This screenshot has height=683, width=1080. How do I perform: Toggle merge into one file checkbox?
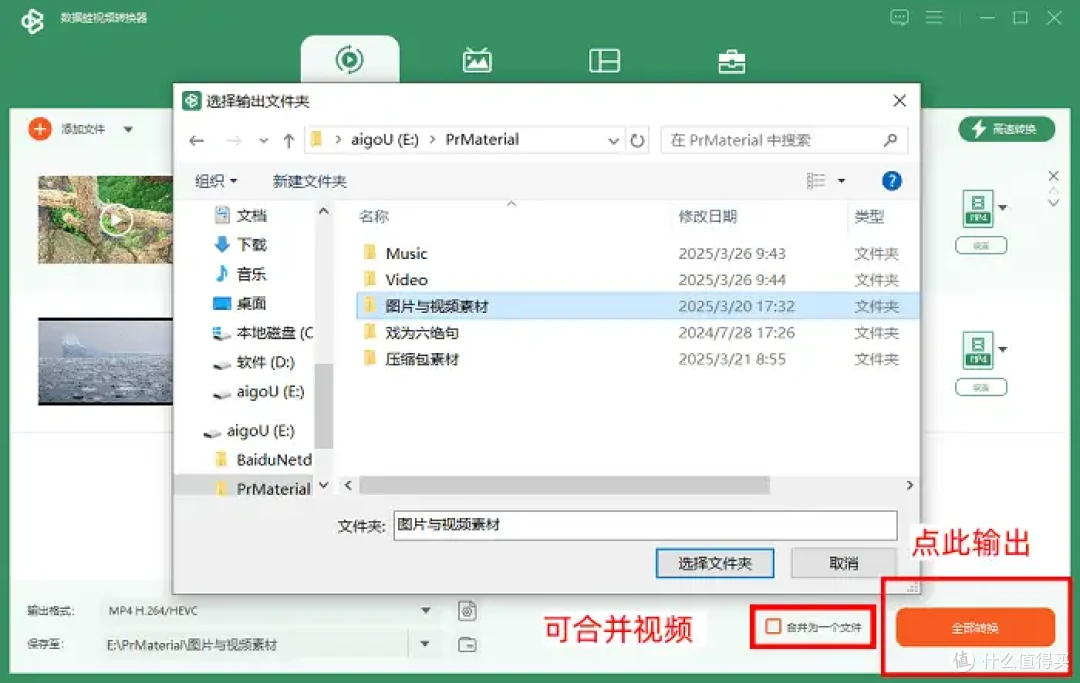point(773,627)
